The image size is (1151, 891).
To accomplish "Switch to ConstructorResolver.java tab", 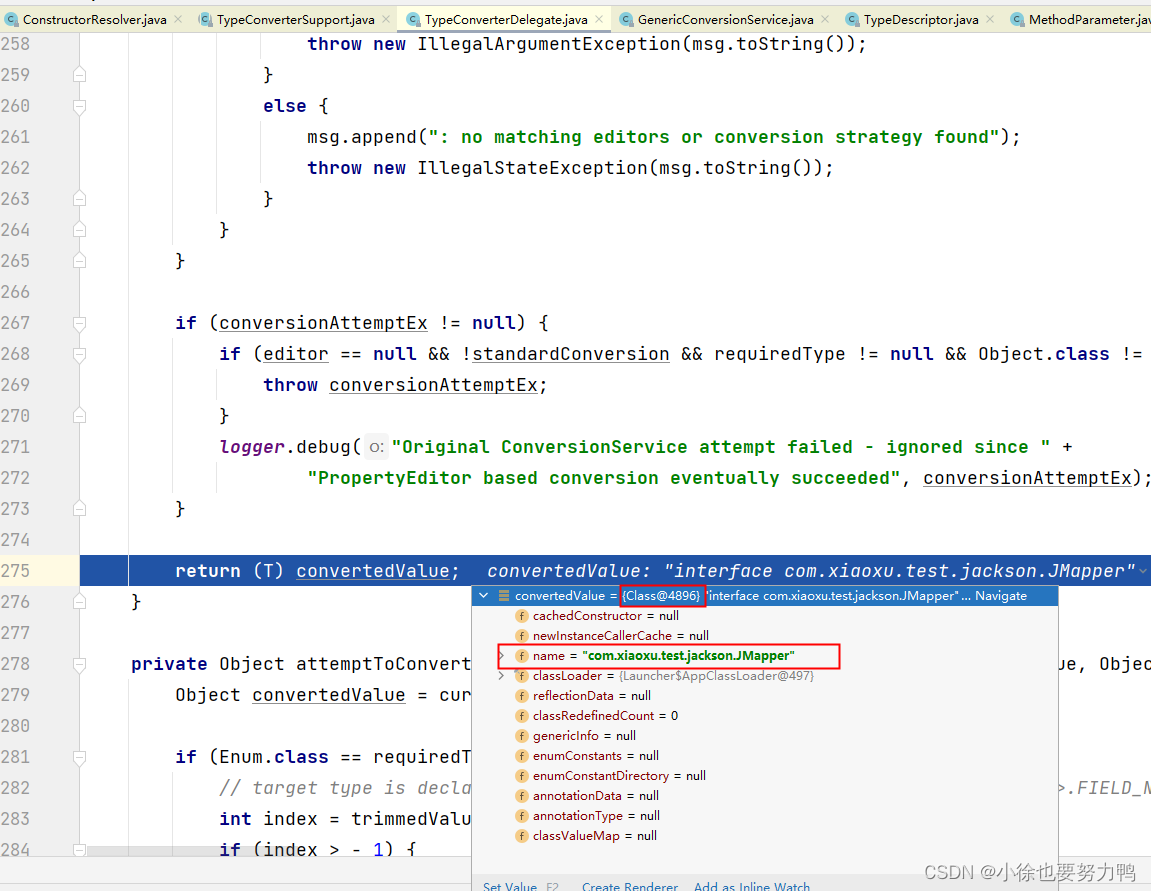I will pos(94,20).
